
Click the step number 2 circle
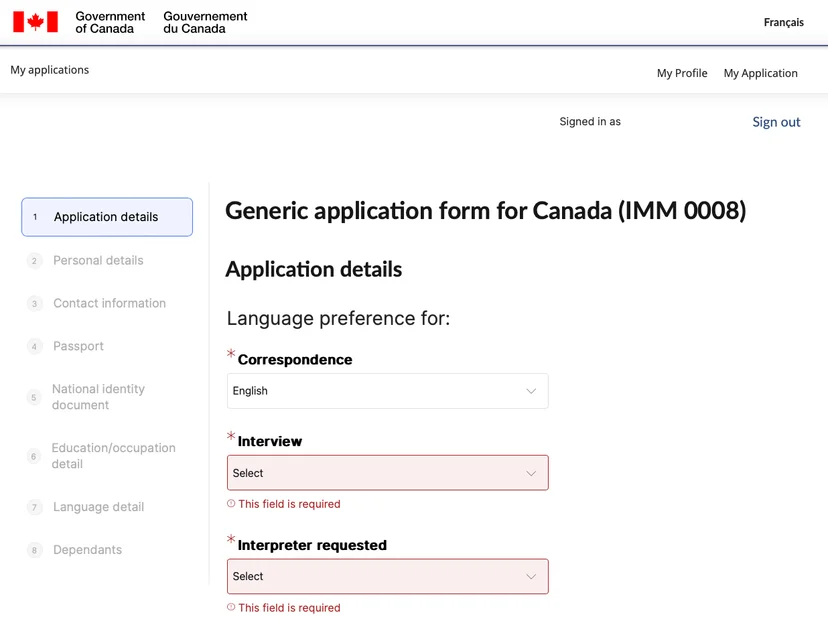point(34,261)
